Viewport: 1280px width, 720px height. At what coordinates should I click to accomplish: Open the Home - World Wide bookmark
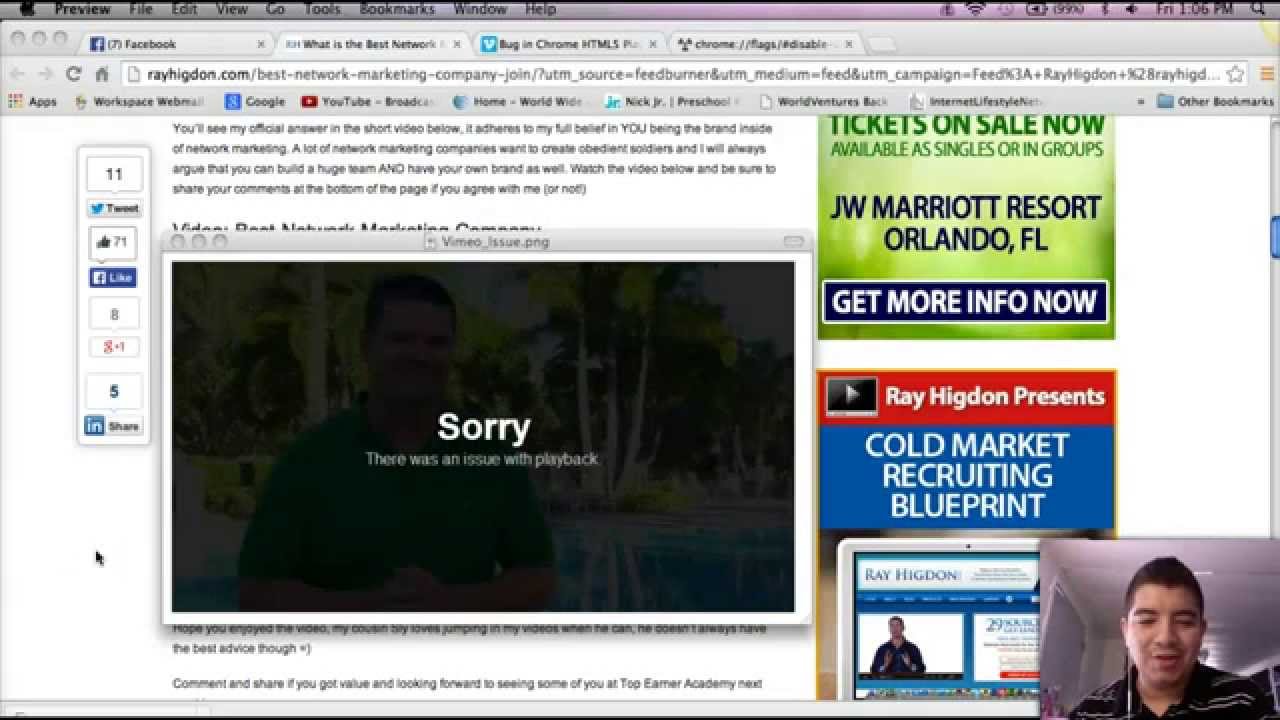pyautogui.click(x=518, y=101)
